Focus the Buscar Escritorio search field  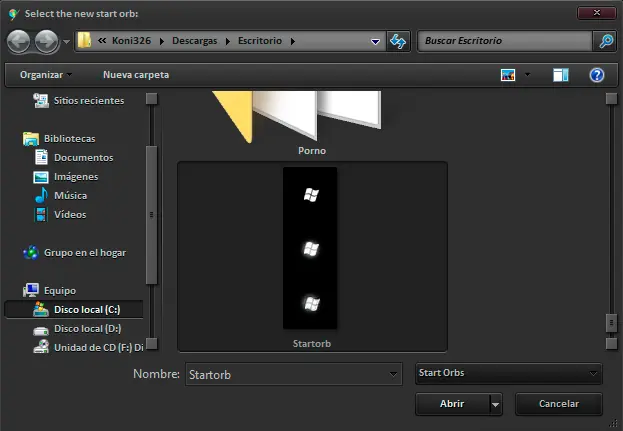[x=505, y=41]
